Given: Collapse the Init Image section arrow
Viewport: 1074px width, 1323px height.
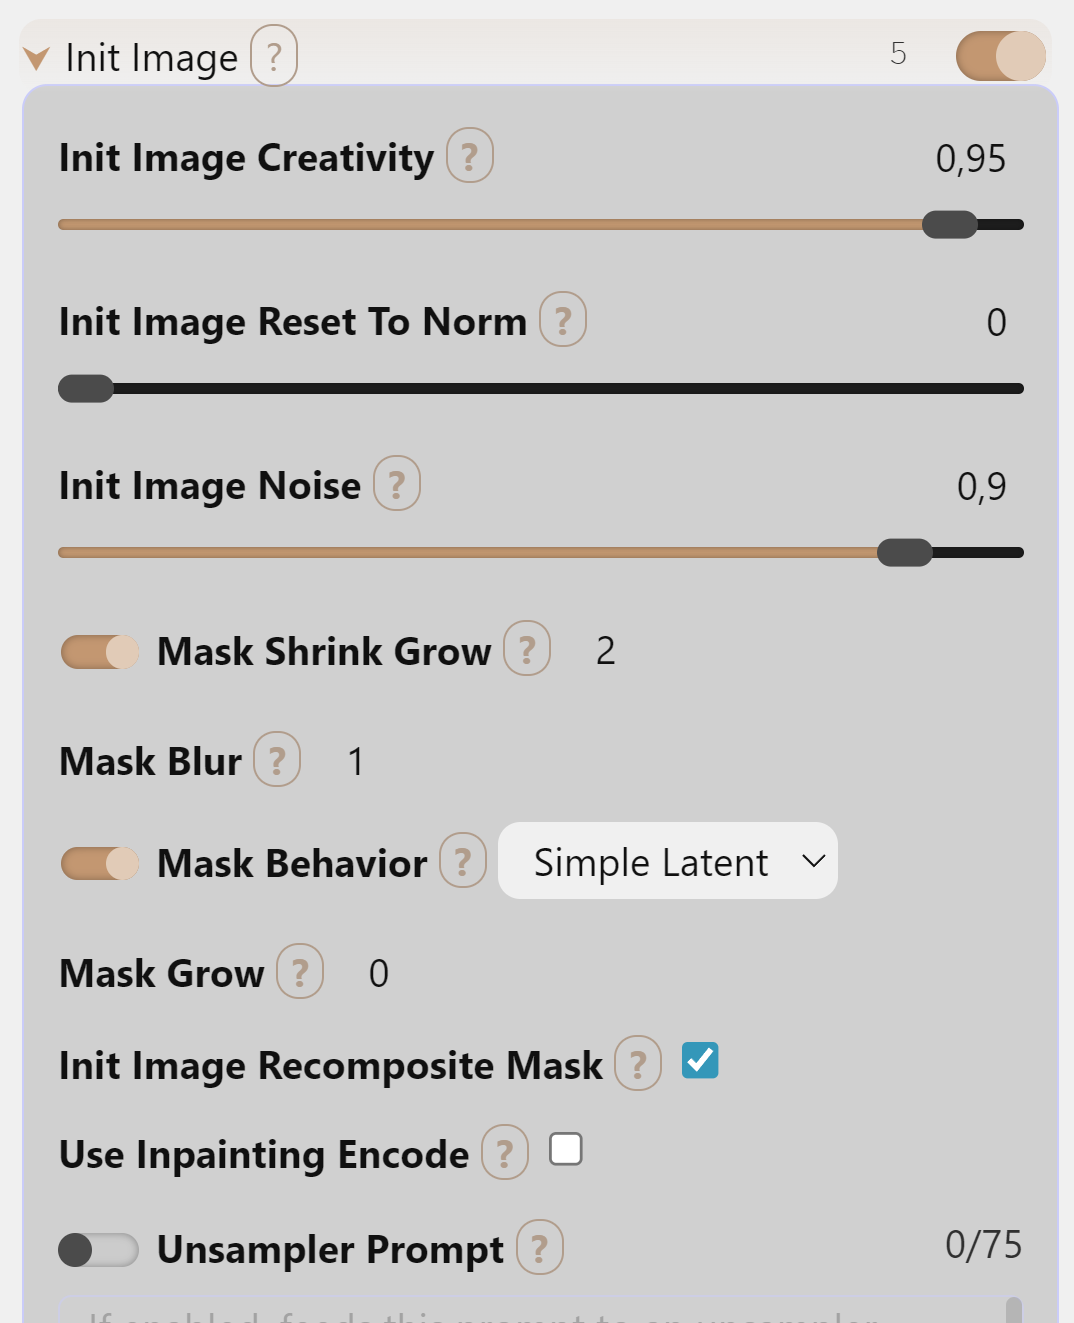Looking at the screenshot, I should [36, 58].
